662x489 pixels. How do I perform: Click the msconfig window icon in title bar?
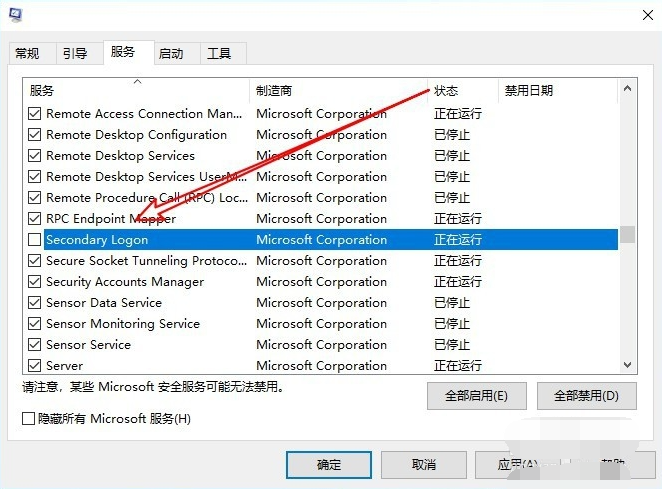pos(16,15)
